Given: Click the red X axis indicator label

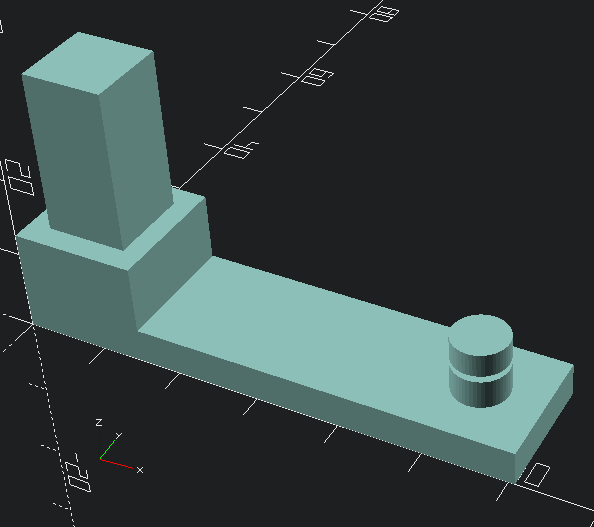Looking at the screenshot, I should [x=140, y=470].
